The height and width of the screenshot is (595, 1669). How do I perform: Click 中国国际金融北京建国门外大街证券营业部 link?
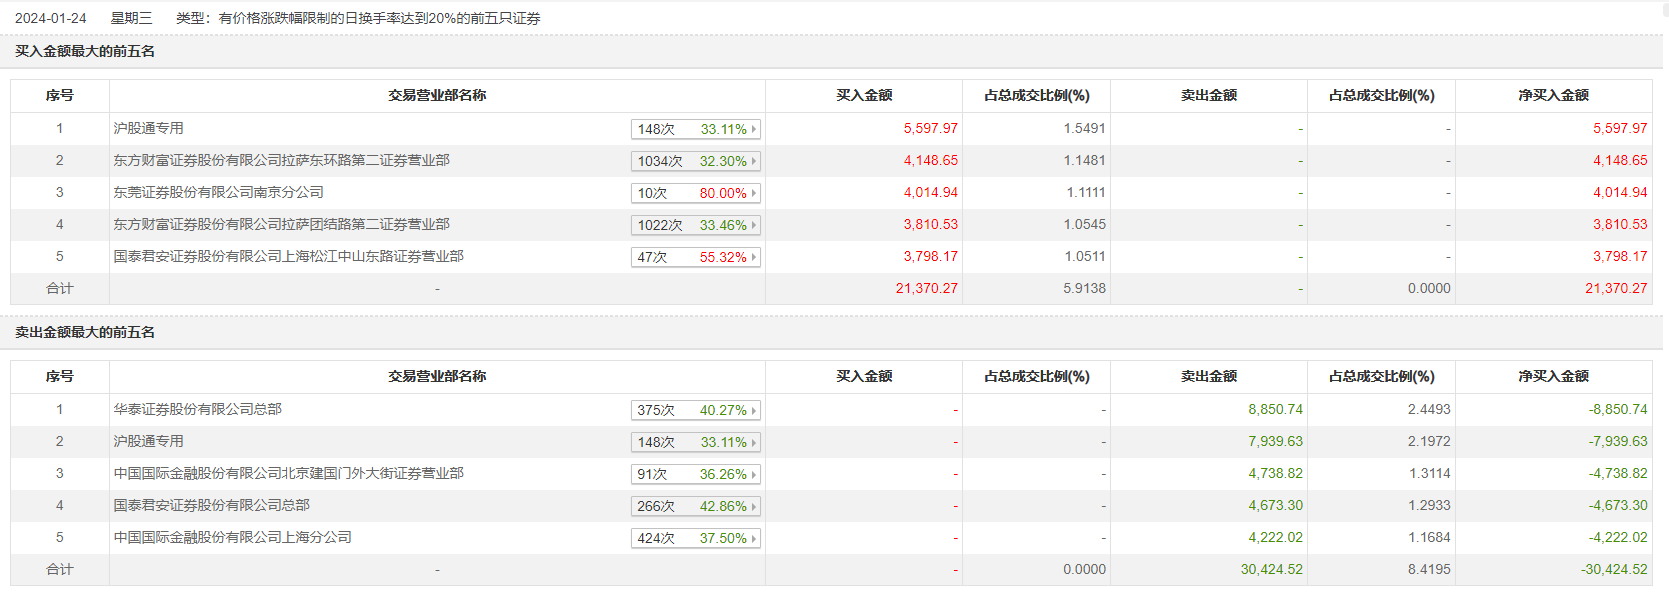pyautogui.click(x=288, y=473)
